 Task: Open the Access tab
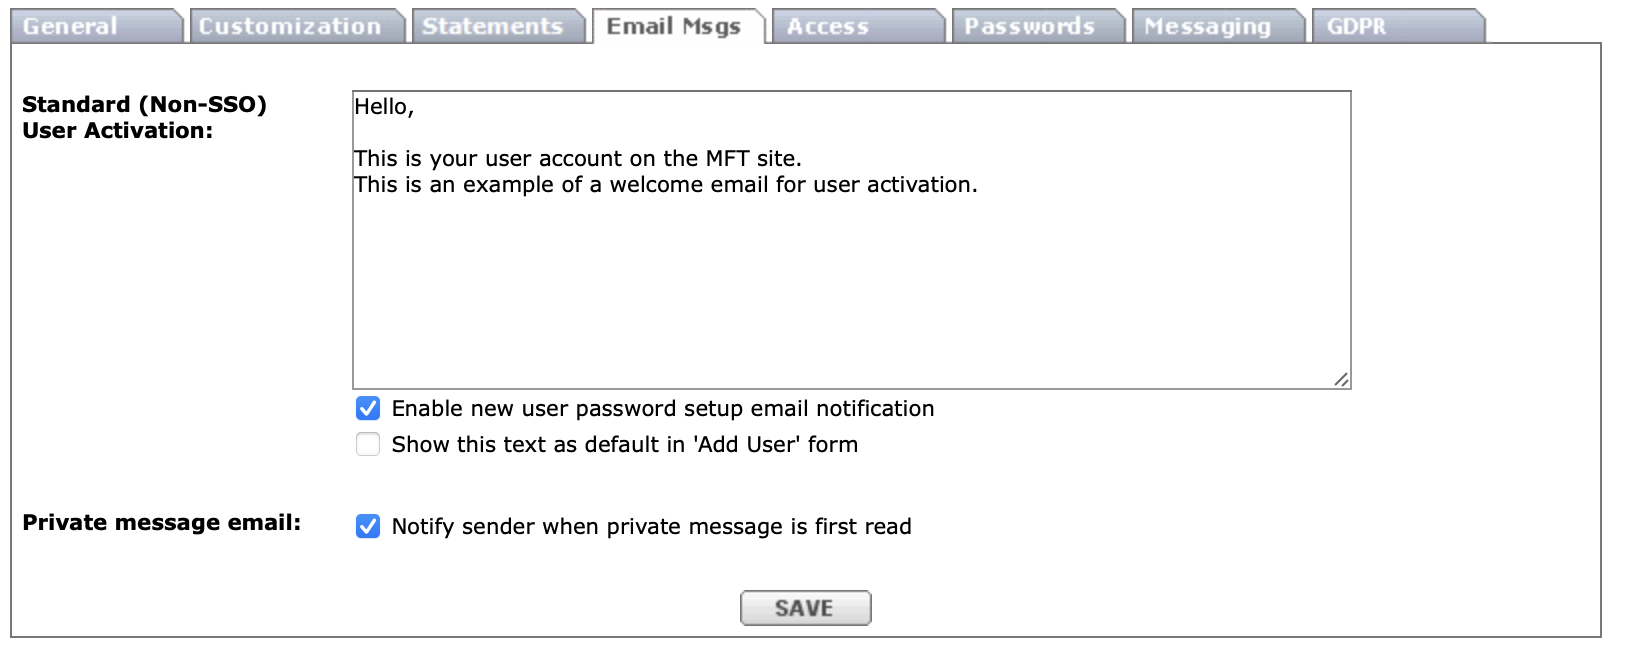(x=827, y=27)
